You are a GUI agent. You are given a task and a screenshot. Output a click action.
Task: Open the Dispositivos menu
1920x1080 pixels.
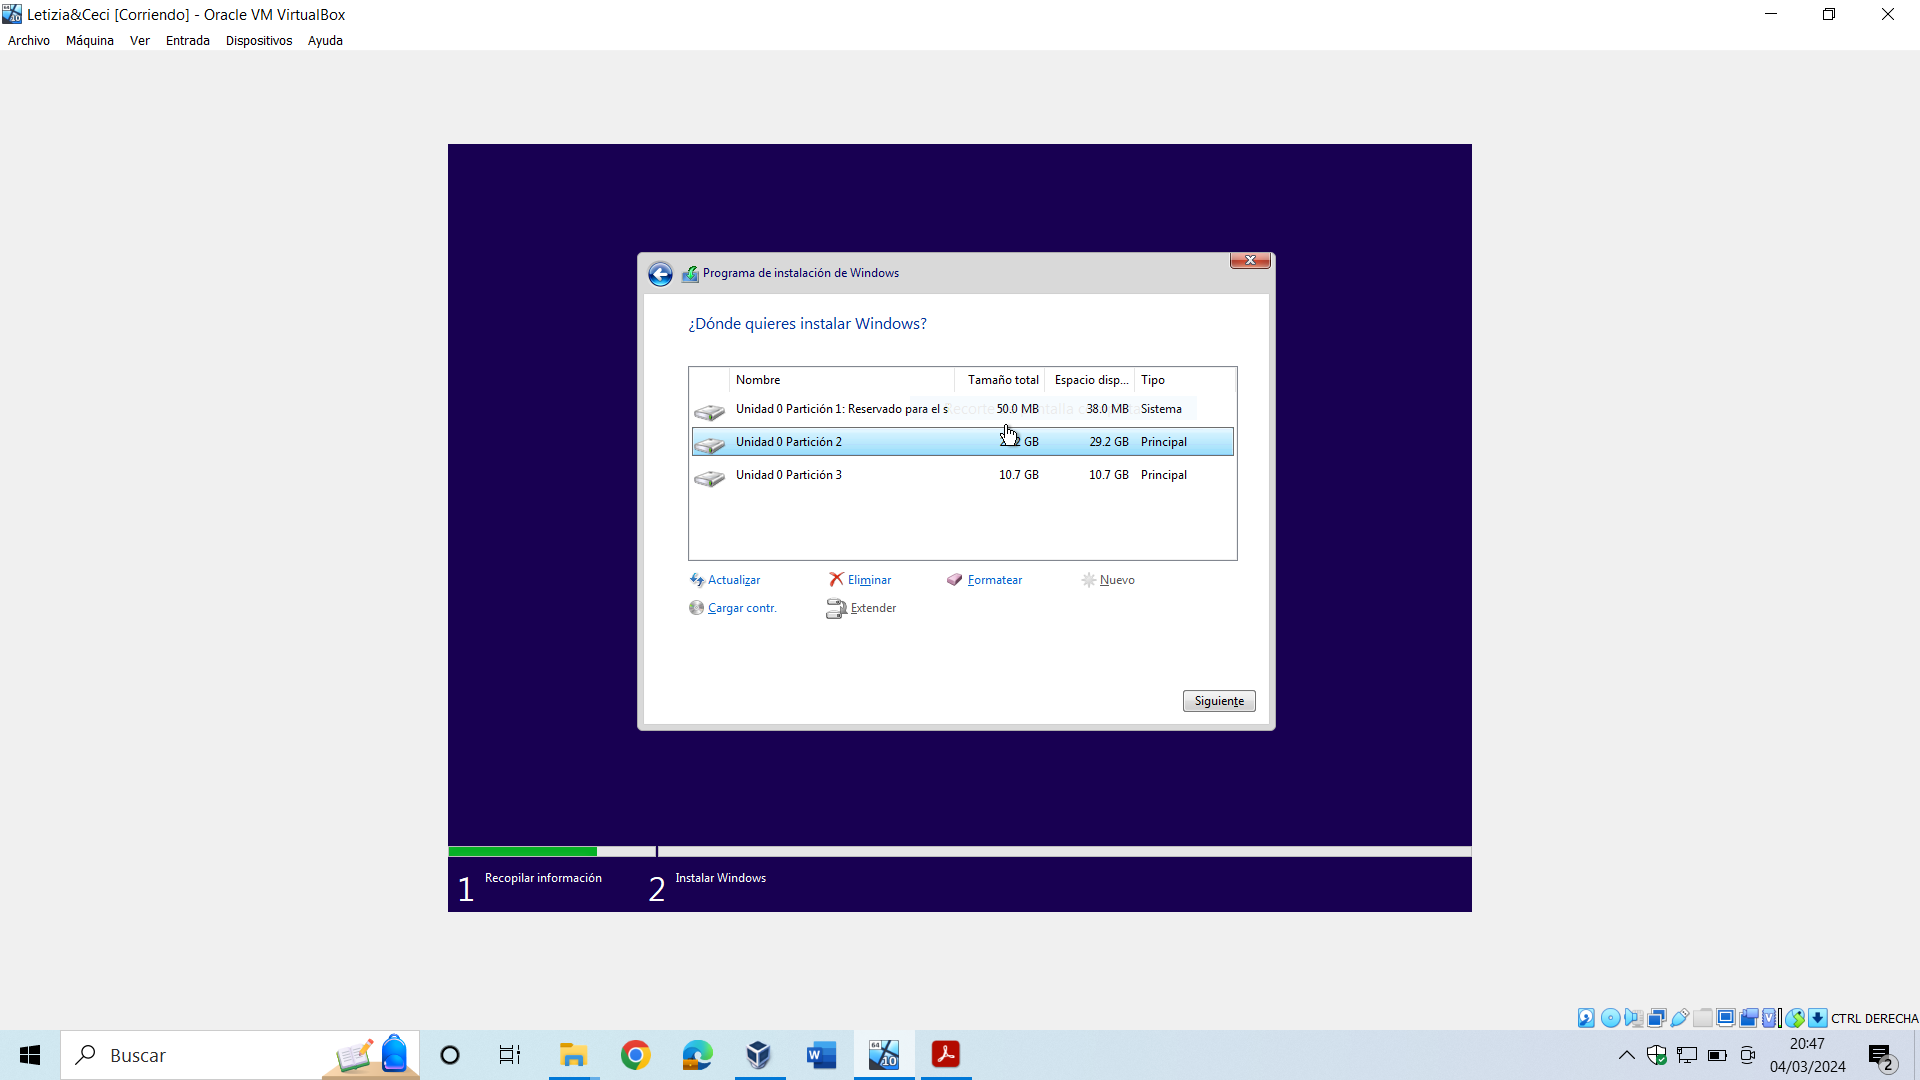pyautogui.click(x=258, y=41)
